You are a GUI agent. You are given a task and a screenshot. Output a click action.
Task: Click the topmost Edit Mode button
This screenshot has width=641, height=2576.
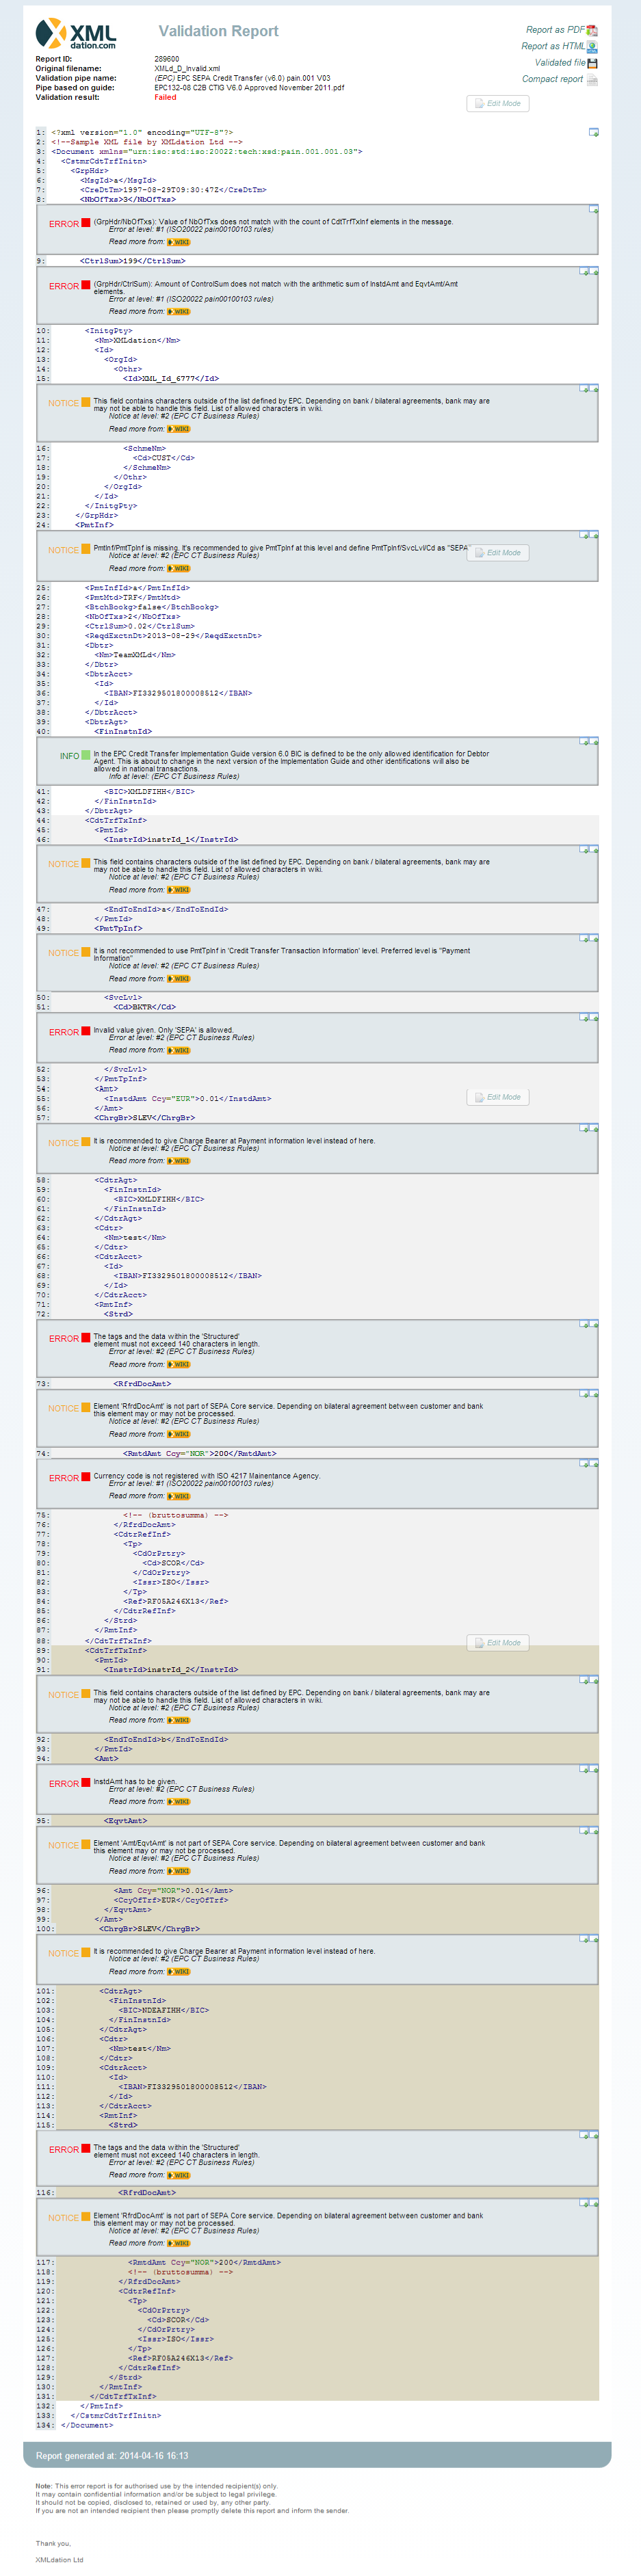[x=497, y=103]
